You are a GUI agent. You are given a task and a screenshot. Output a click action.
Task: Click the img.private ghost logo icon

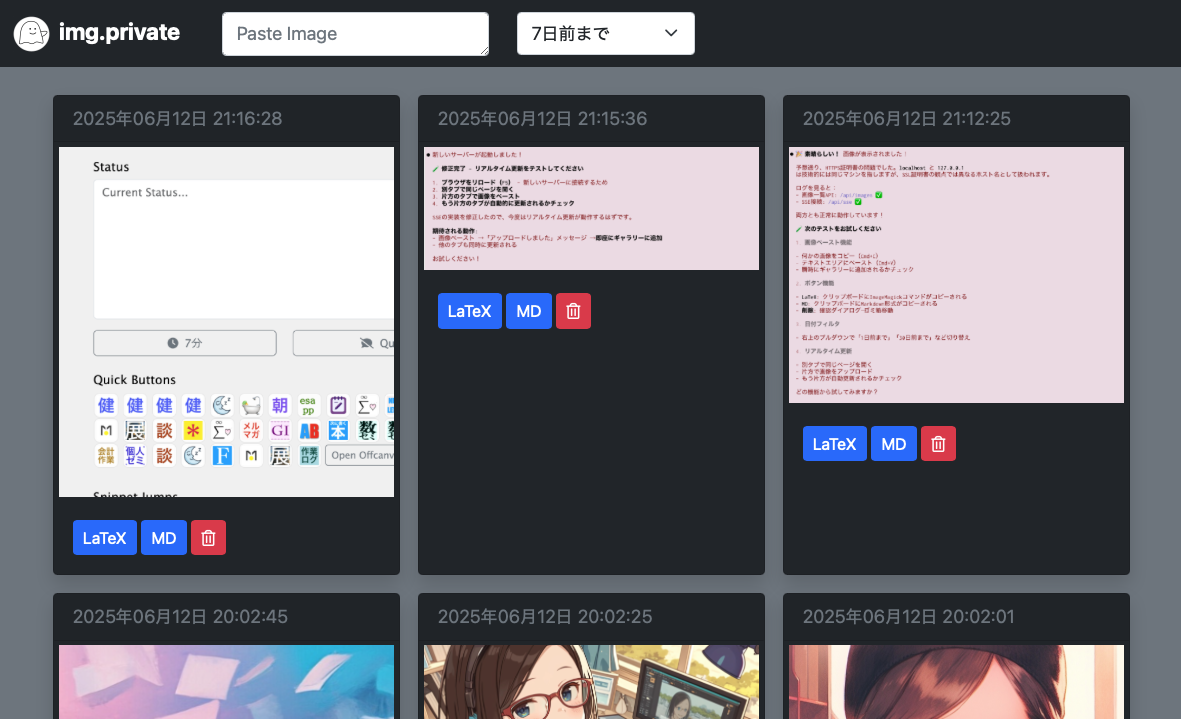pos(32,33)
